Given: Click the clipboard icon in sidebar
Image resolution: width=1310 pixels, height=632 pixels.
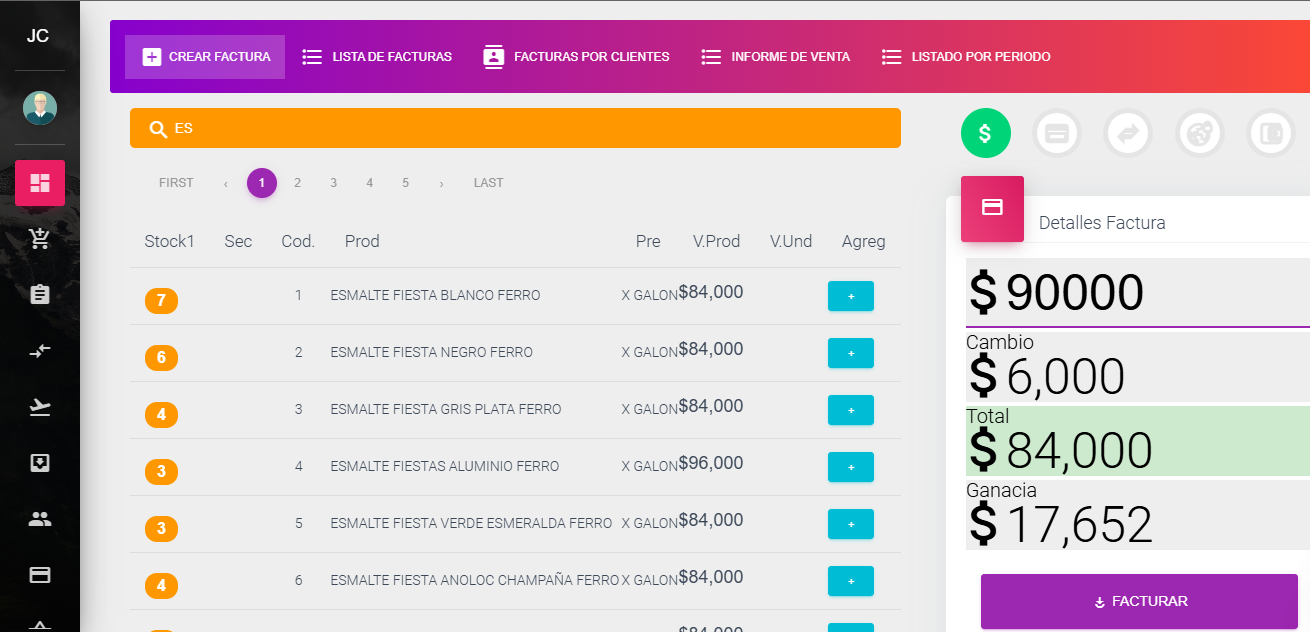Looking at the screenshot, I should click(40, 295).
